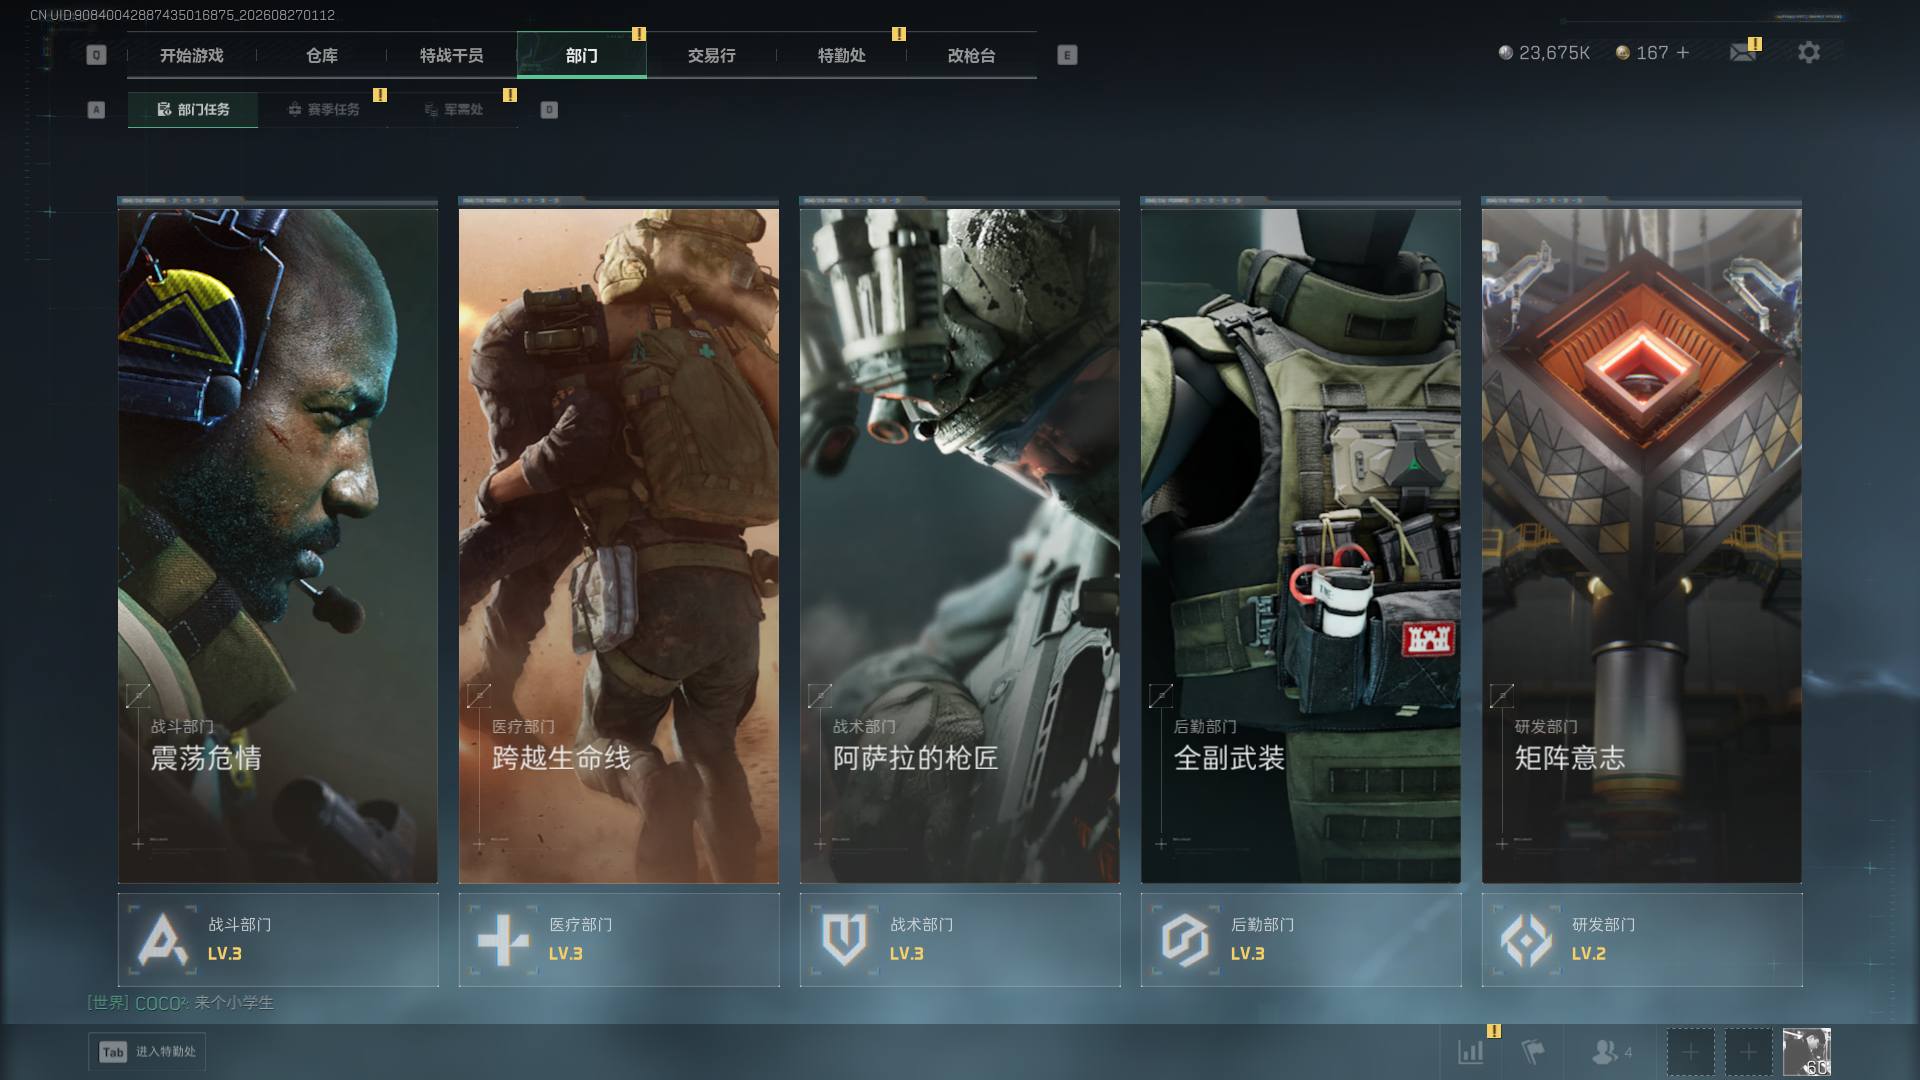Click the flag icon in bottom bar
This screenshot has width=1920, height=1080.
point(1532,1051)
